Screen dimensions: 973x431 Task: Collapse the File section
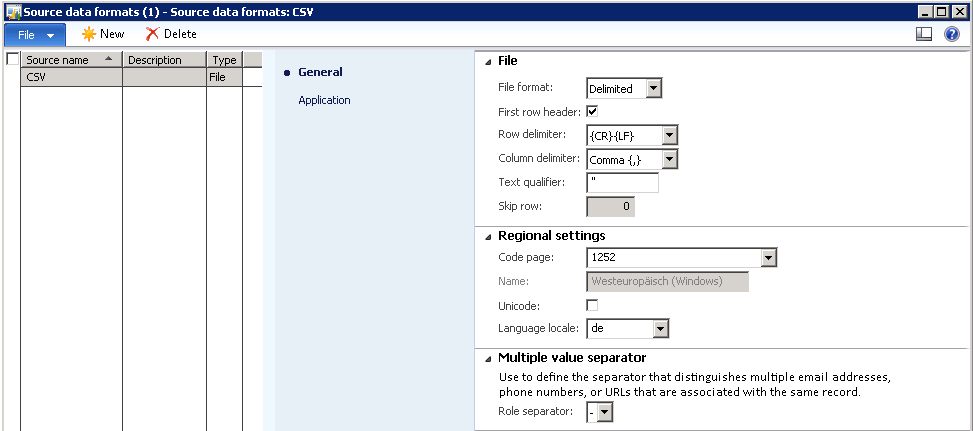tap(489, 61)
